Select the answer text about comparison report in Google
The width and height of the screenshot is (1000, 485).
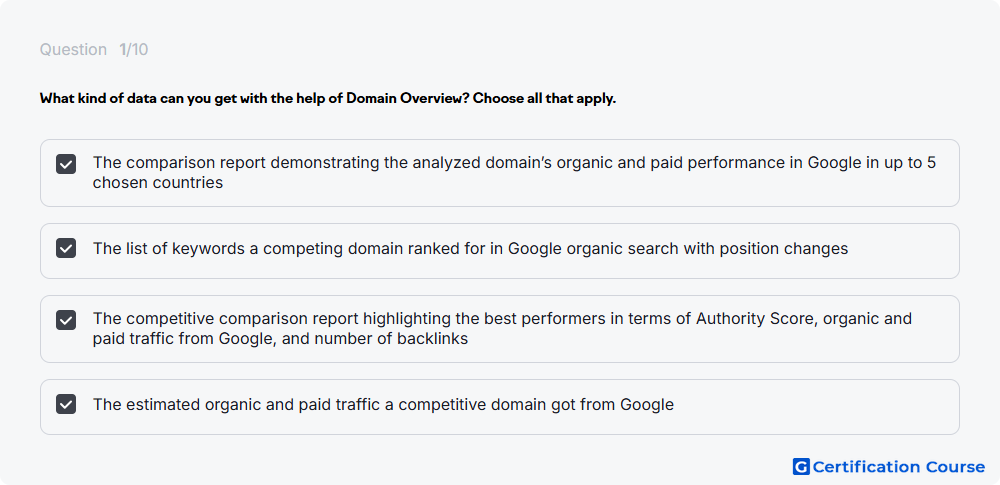[x=514, y=172]
